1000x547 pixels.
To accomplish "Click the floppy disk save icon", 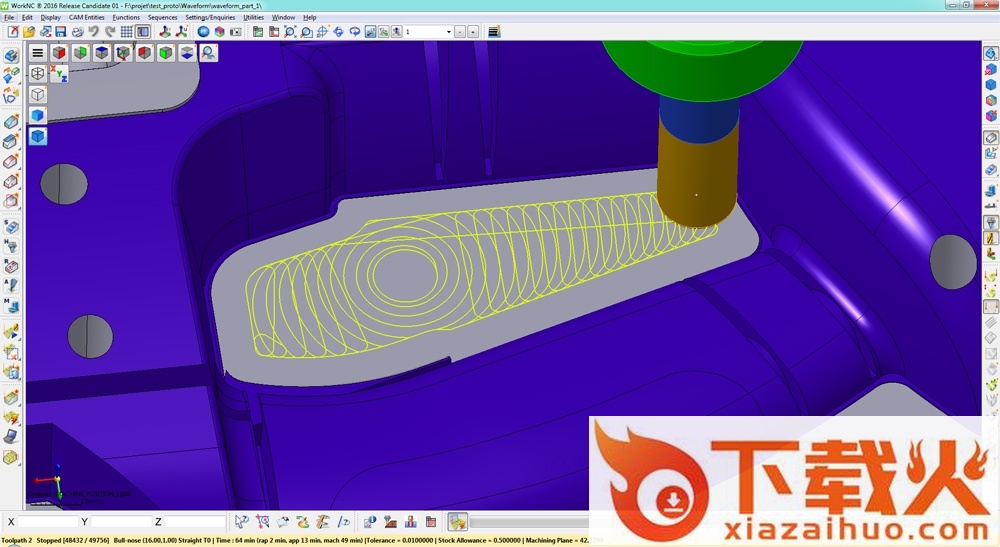I will click(x=61, y=31).
